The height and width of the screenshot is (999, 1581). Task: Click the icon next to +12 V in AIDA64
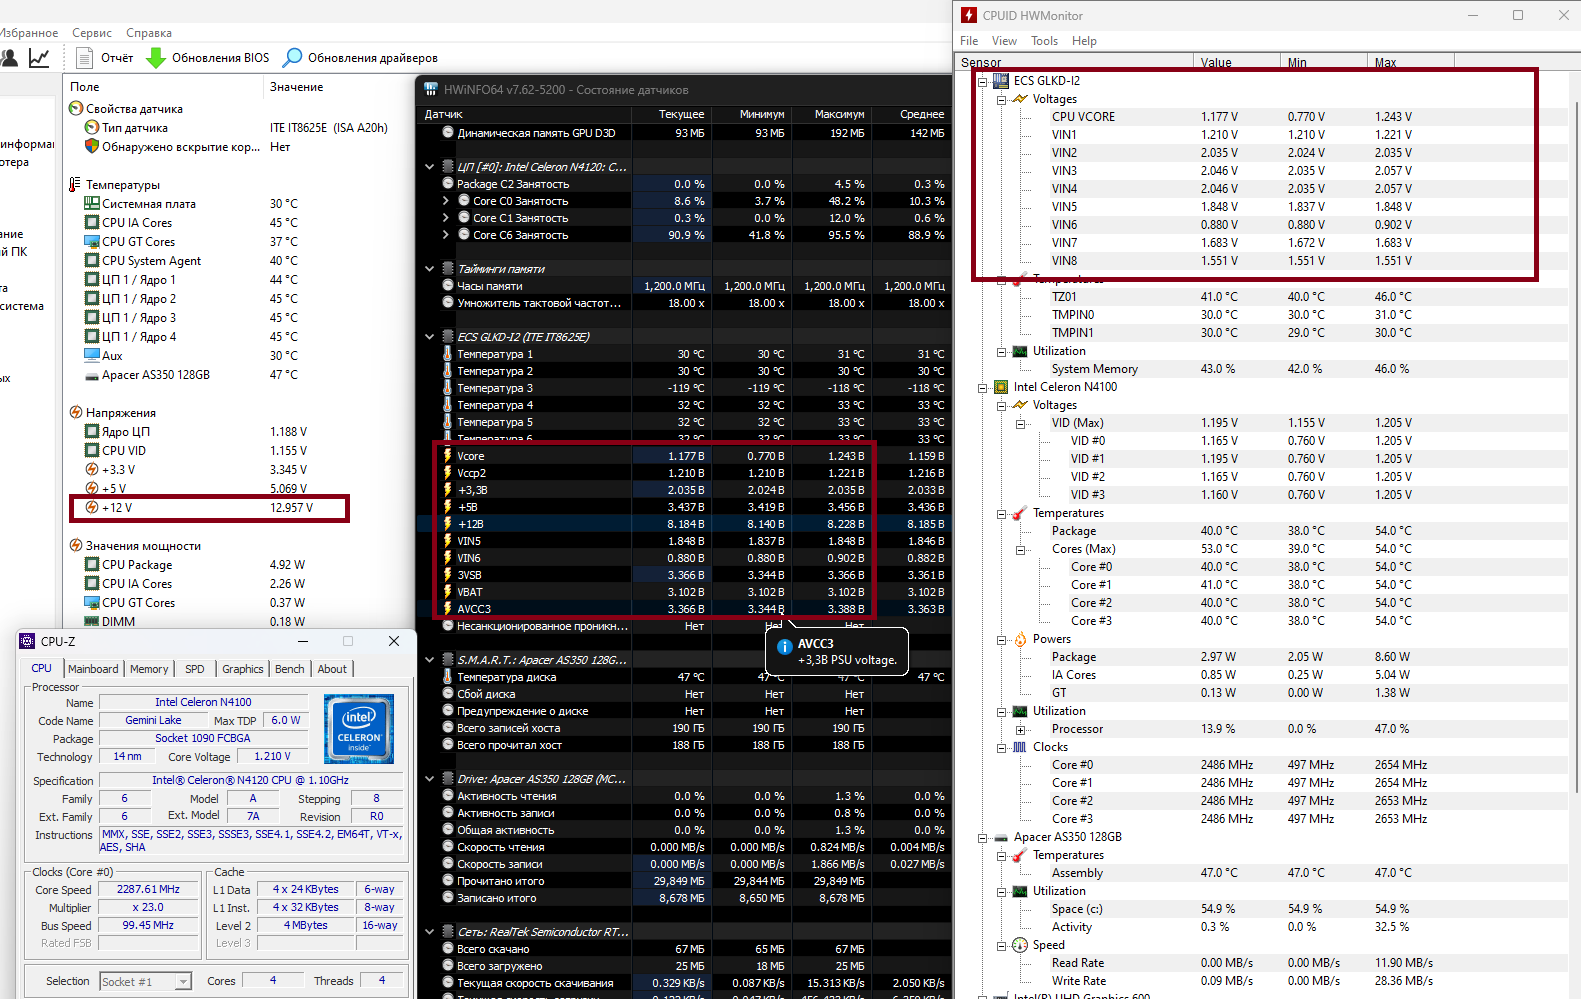click(92, 507)
